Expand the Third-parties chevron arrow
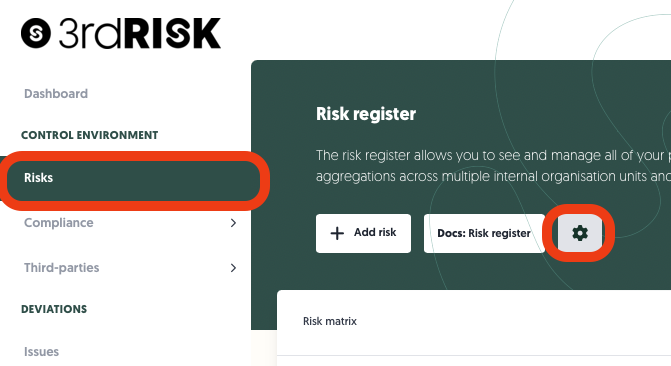This screenshot has height=366, width=671. tap(233, 268)
